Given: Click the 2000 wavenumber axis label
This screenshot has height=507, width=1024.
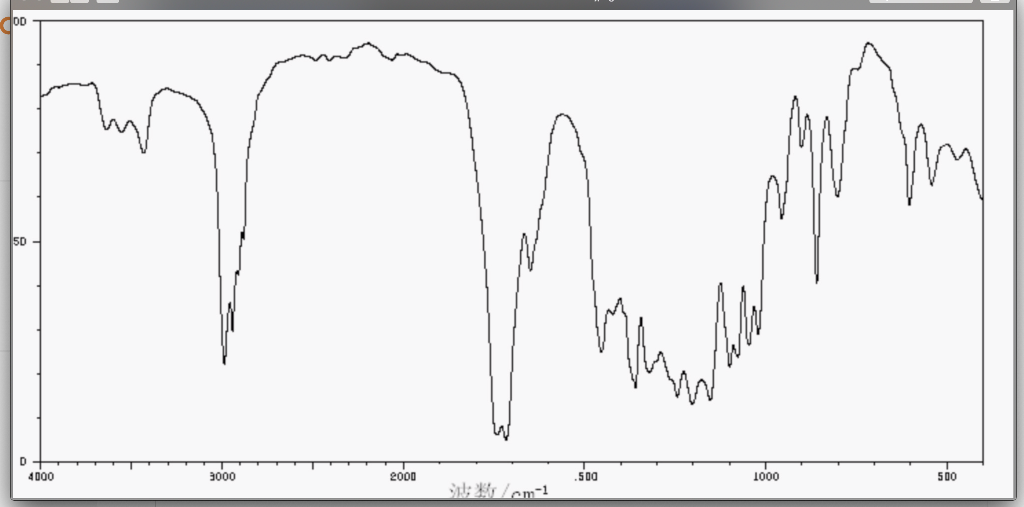Looking at the screenshot, I should coord(403,476).
